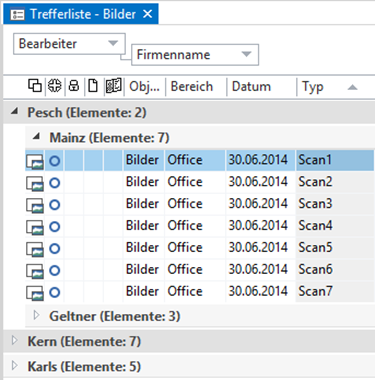The image size is (375, 380).
Task: Select the Scan5 type cell
Action: tap(335, 248)
